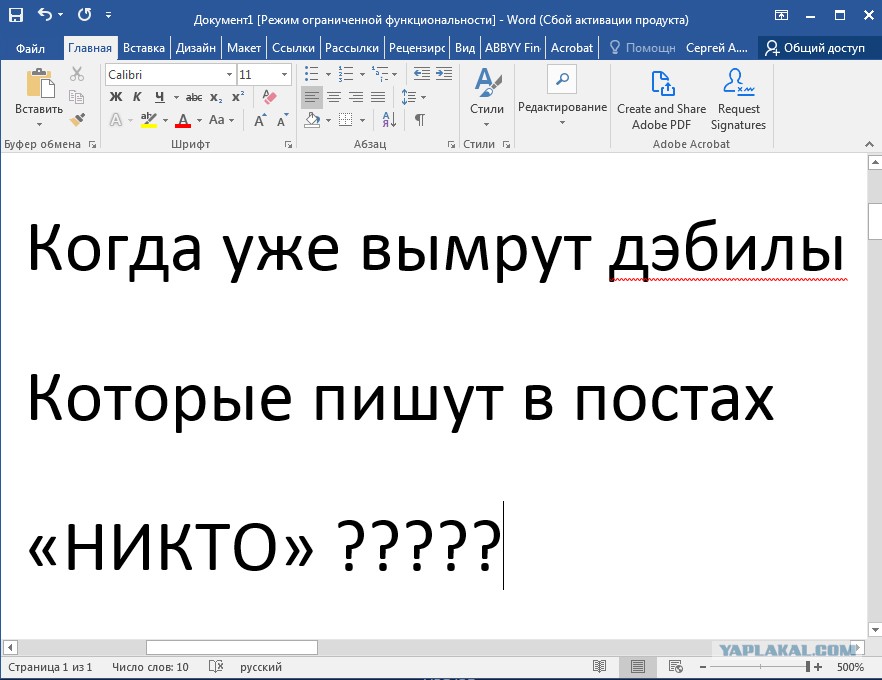Open borders button

pyautogui.click(x=345, y=120)
